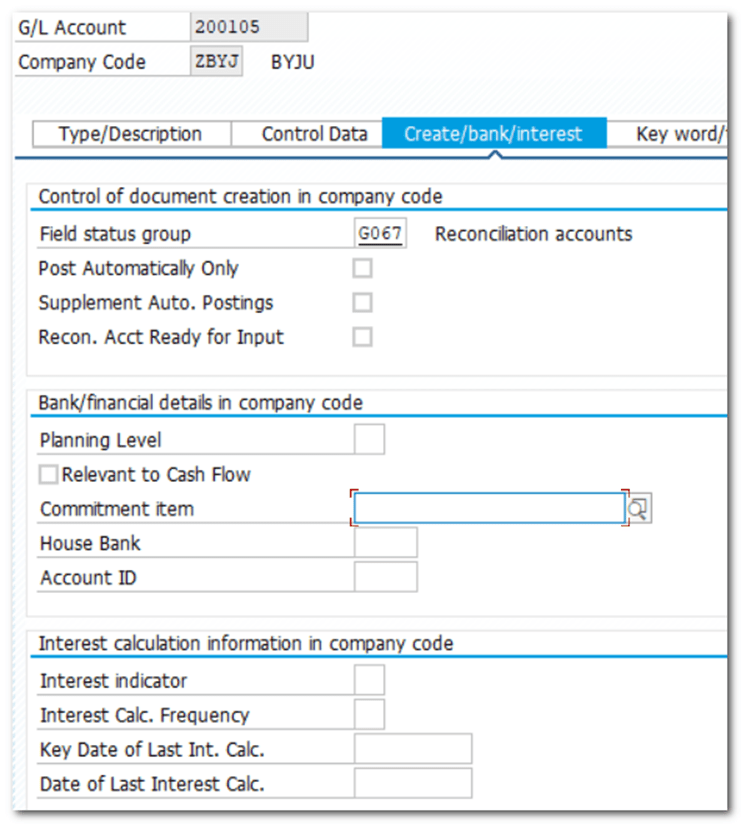This screenshot has height=824, width=741.
Task: Open the Control Data tab
Action: [314, 134]
